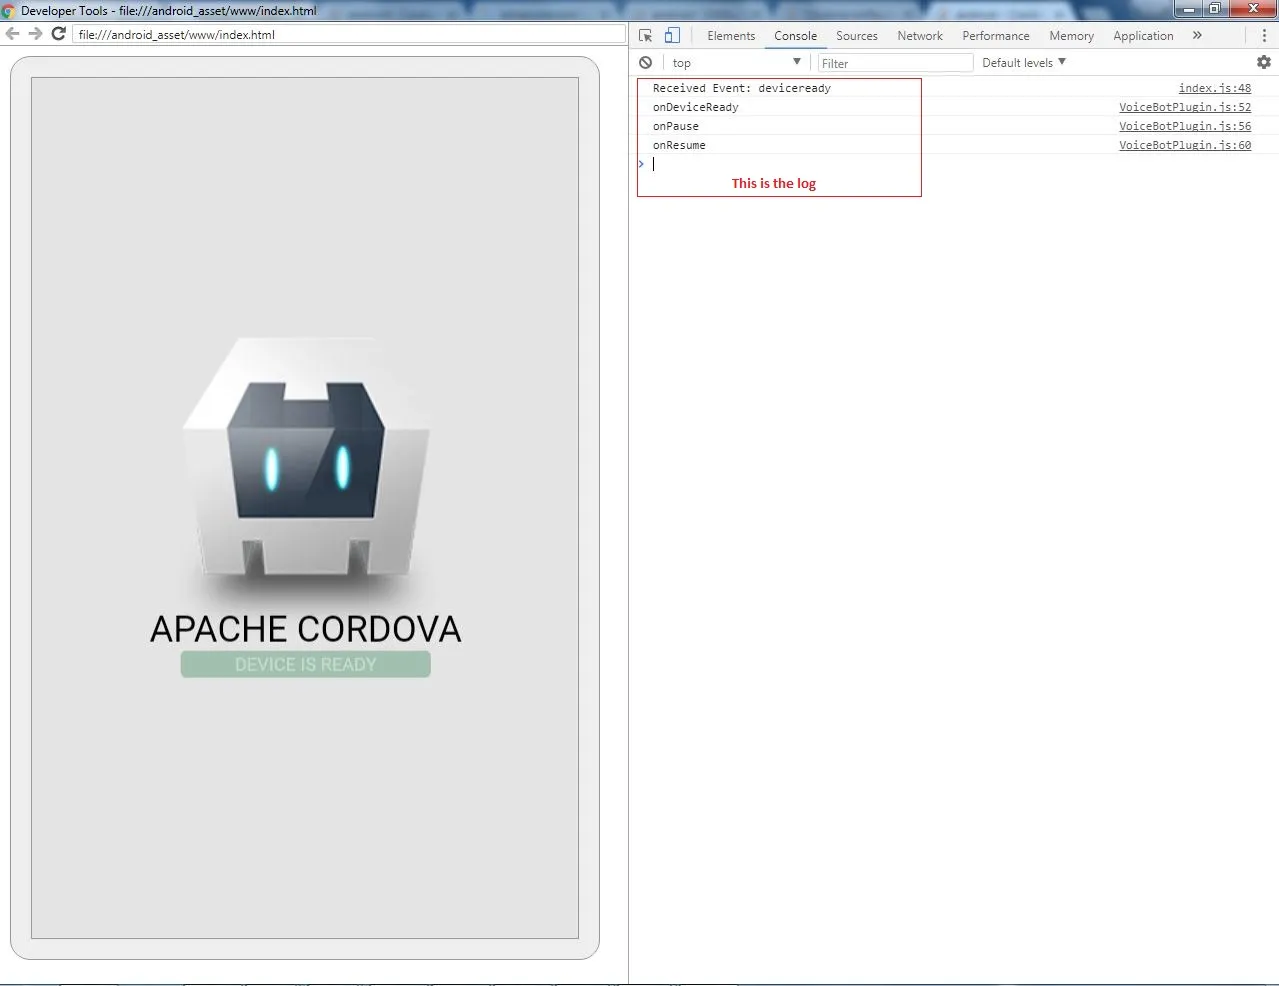Select the onDeviceReady log entry
This screenshot has height=986, width=1279.
click(x=695, y=107)
